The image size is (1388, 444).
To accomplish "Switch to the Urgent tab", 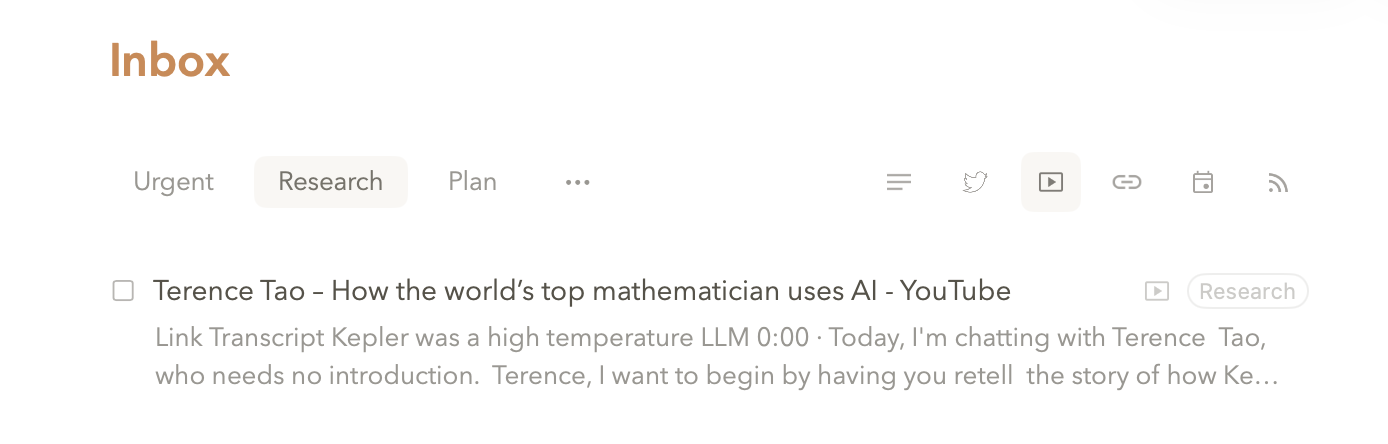I will pyautogui.click(x=174, y=182).
